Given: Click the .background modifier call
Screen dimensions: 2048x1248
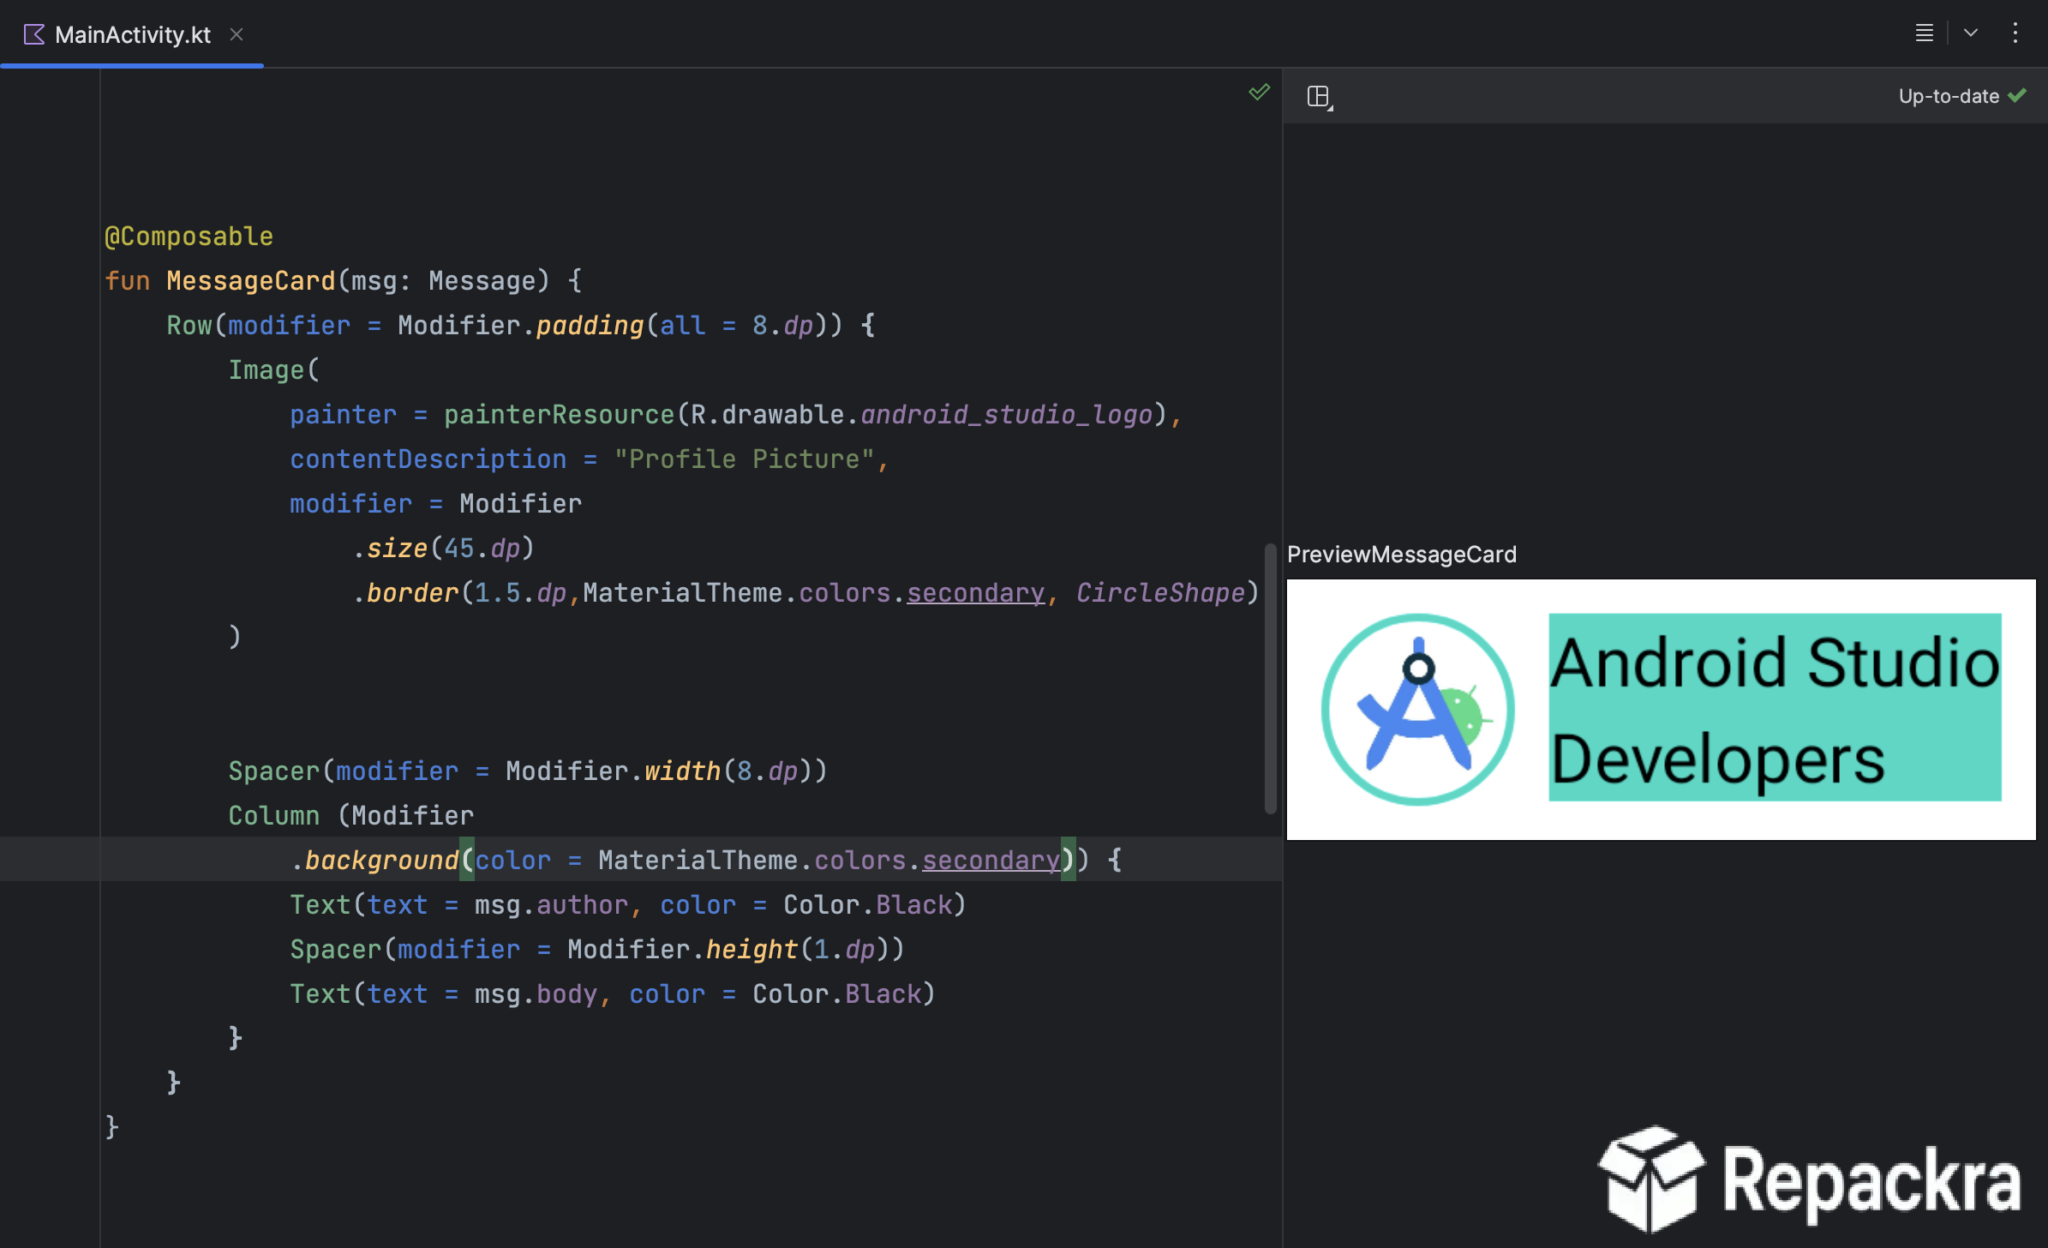Looking at the screenshot, I should pos(374,860).
